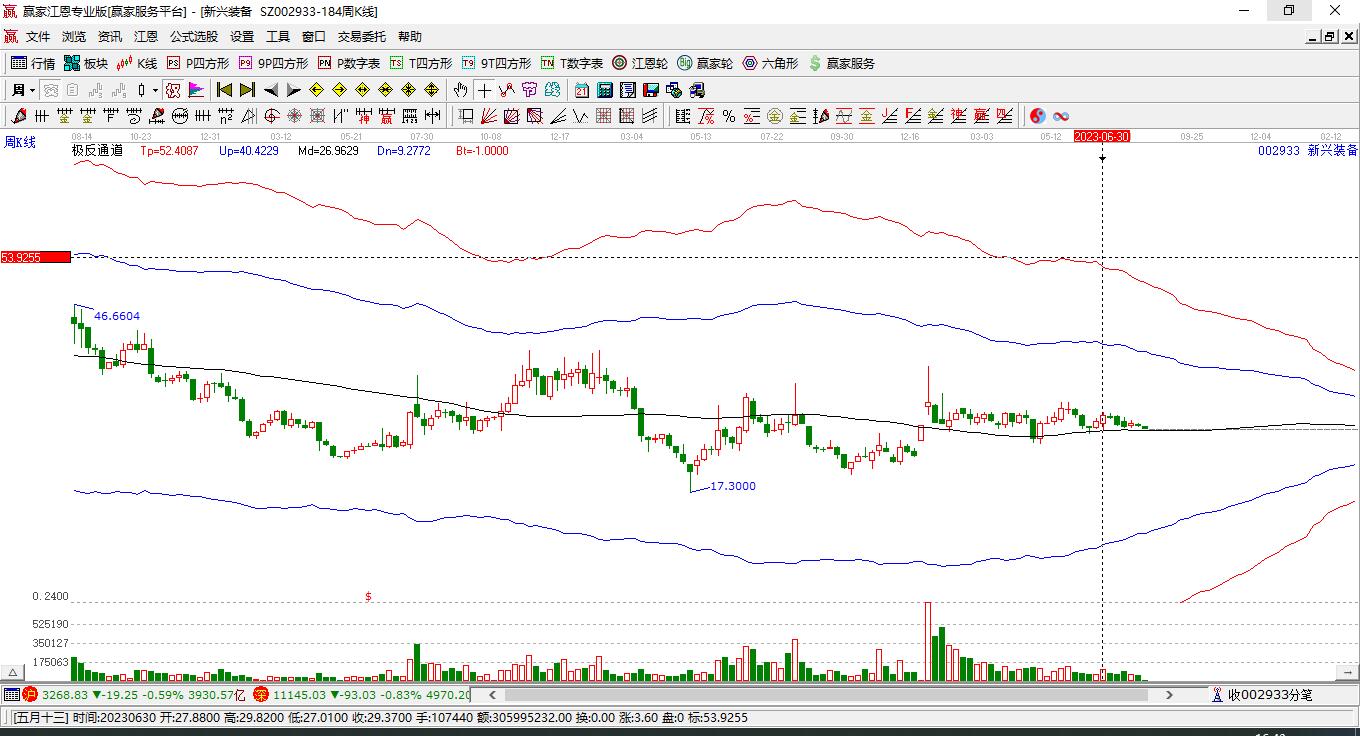Toggle the crosshair cursor mode
Image resolution: width=1360 pixels, height=736 pixels.
point(484,90)
